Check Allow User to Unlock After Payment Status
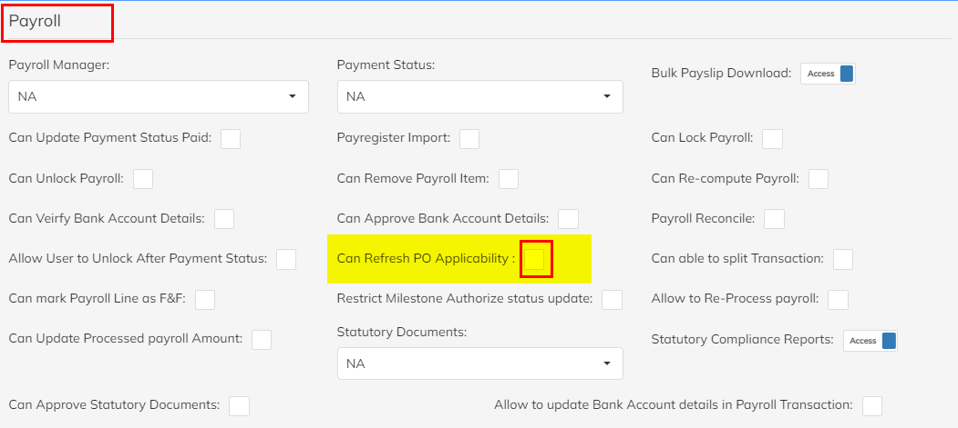Viewport: 958px width, 428px height. [x=286, y=259]
